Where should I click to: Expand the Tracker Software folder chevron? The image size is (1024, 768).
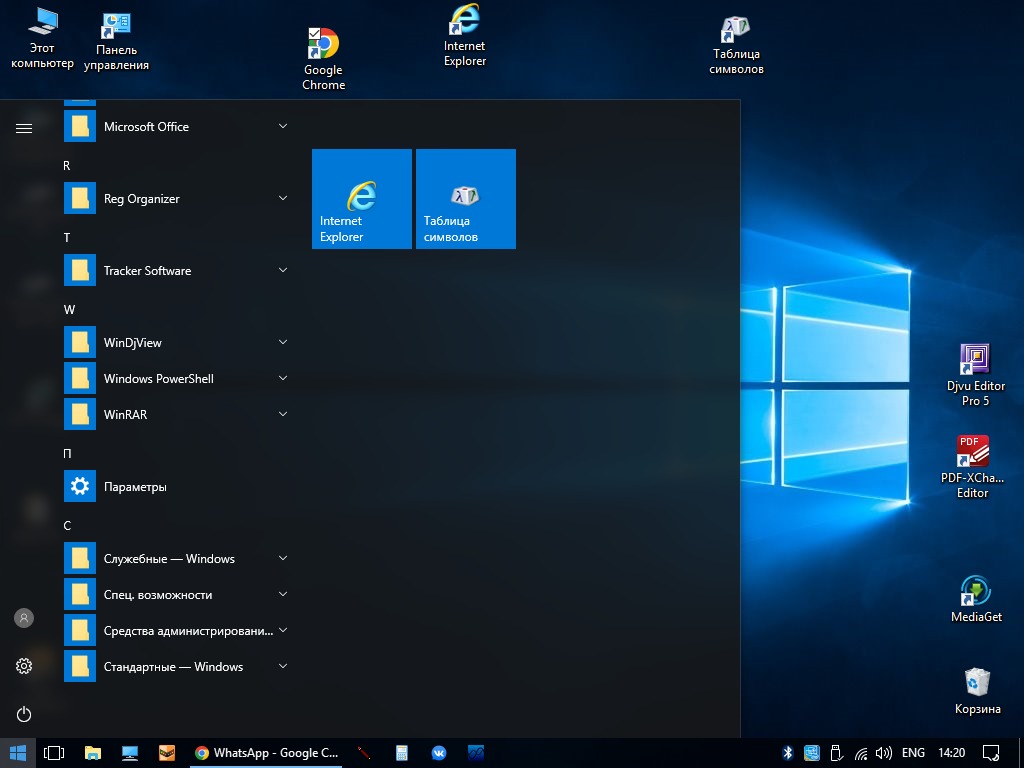click(283, 270)
